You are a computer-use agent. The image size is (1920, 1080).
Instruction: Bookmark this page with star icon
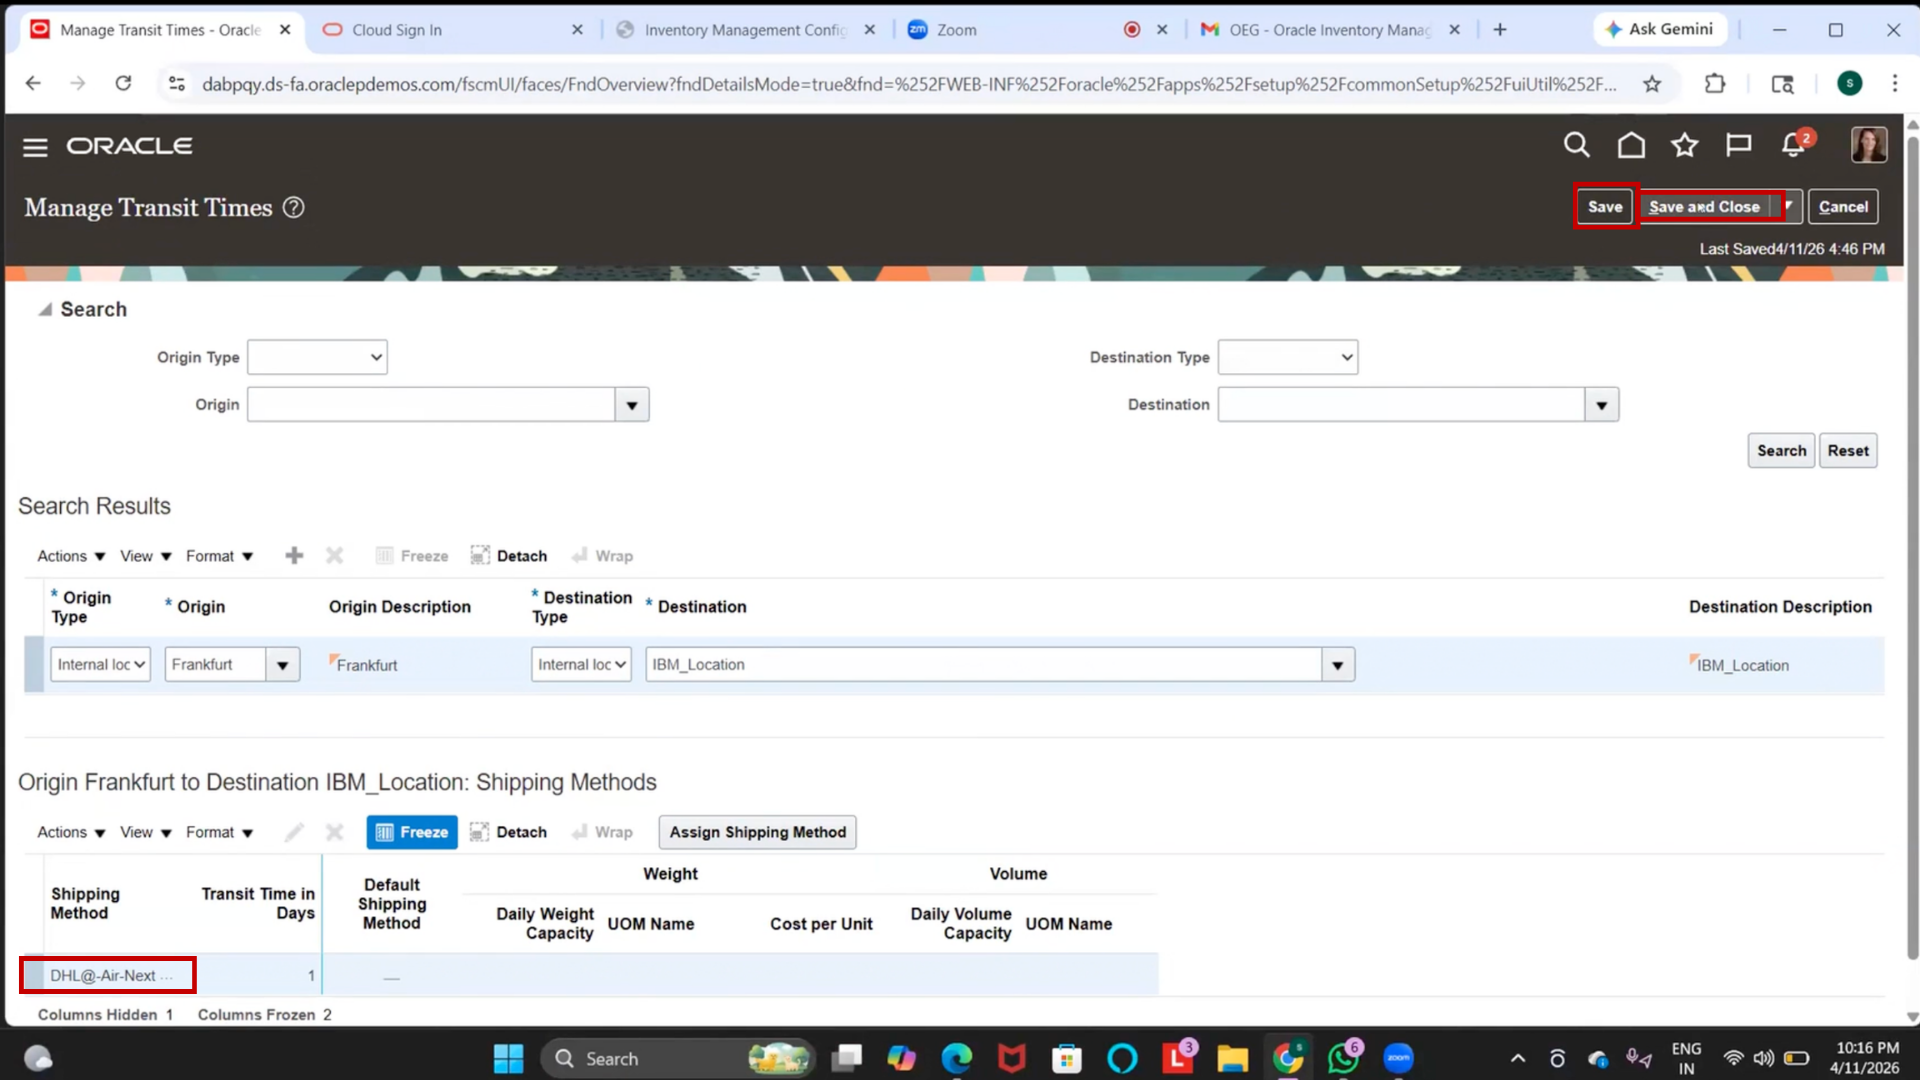pos(1652,84)
